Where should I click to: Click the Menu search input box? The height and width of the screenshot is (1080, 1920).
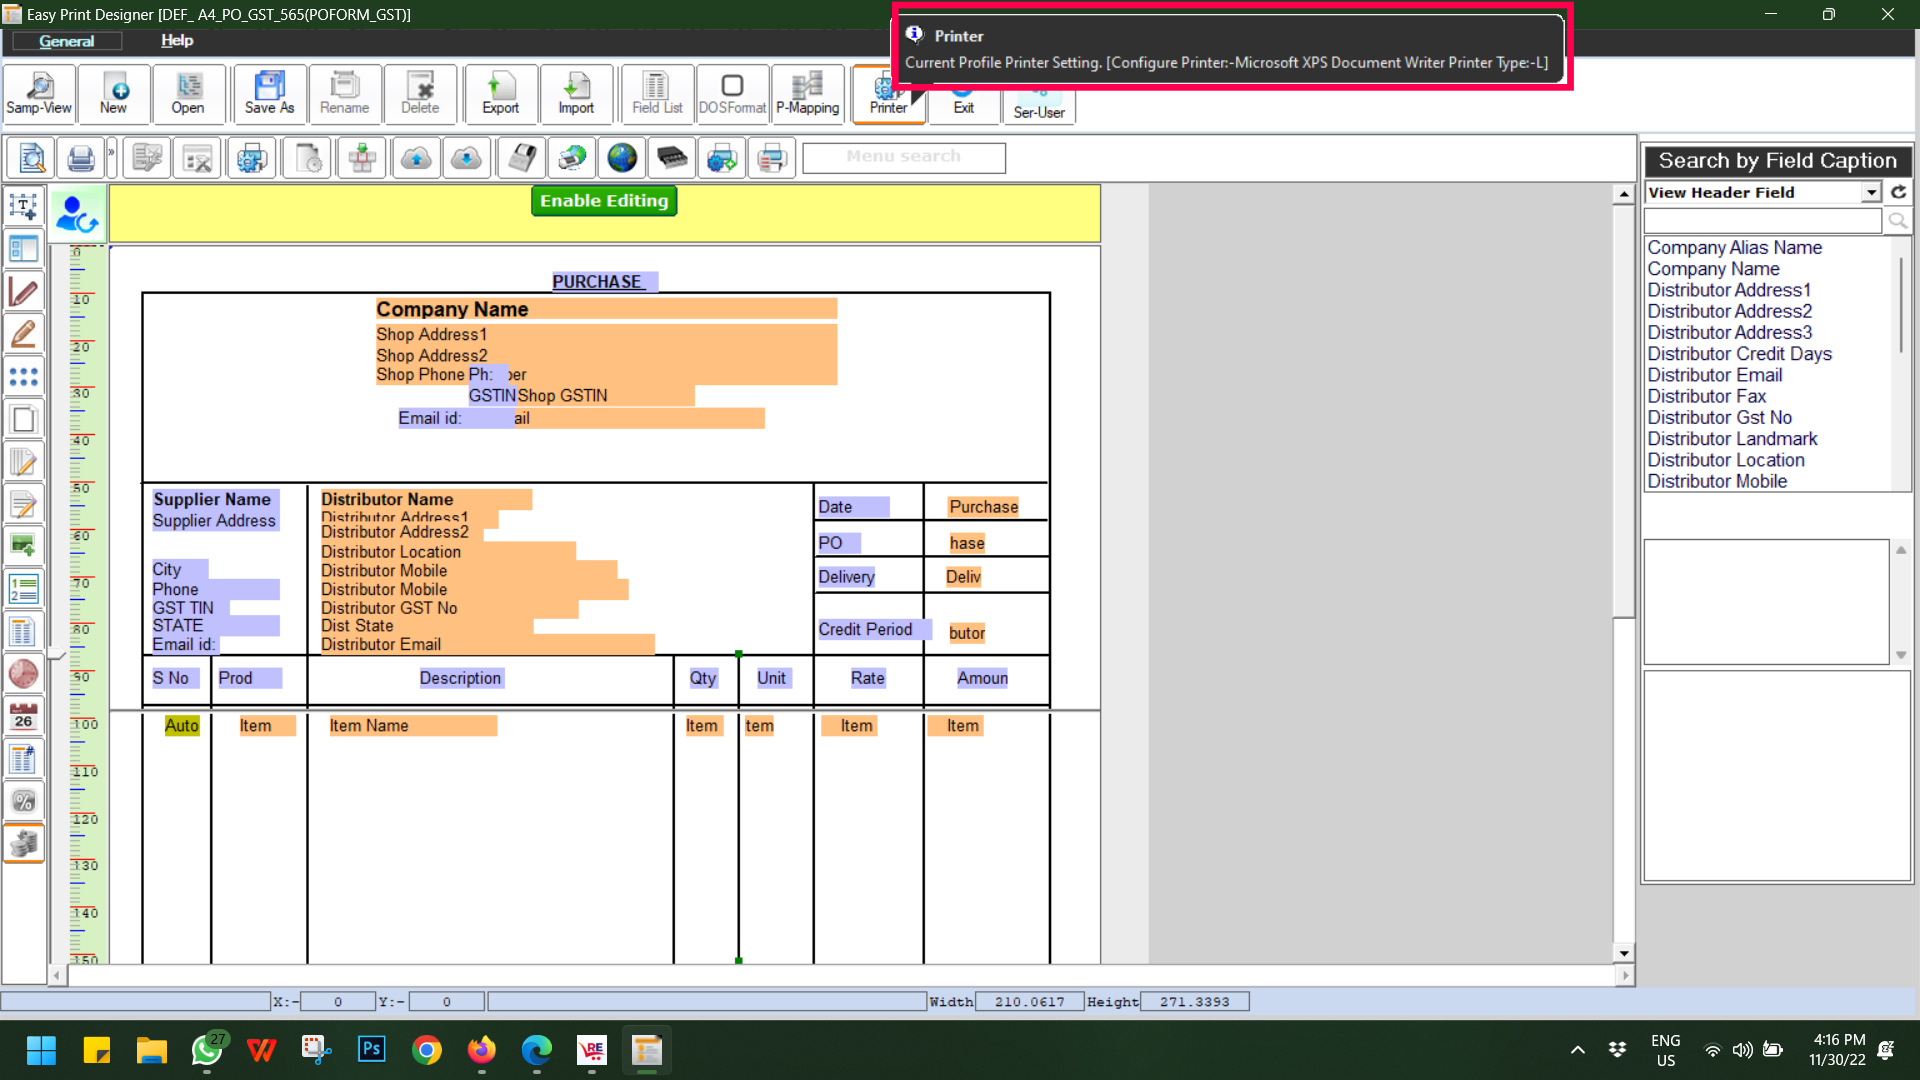coord(903,157)
